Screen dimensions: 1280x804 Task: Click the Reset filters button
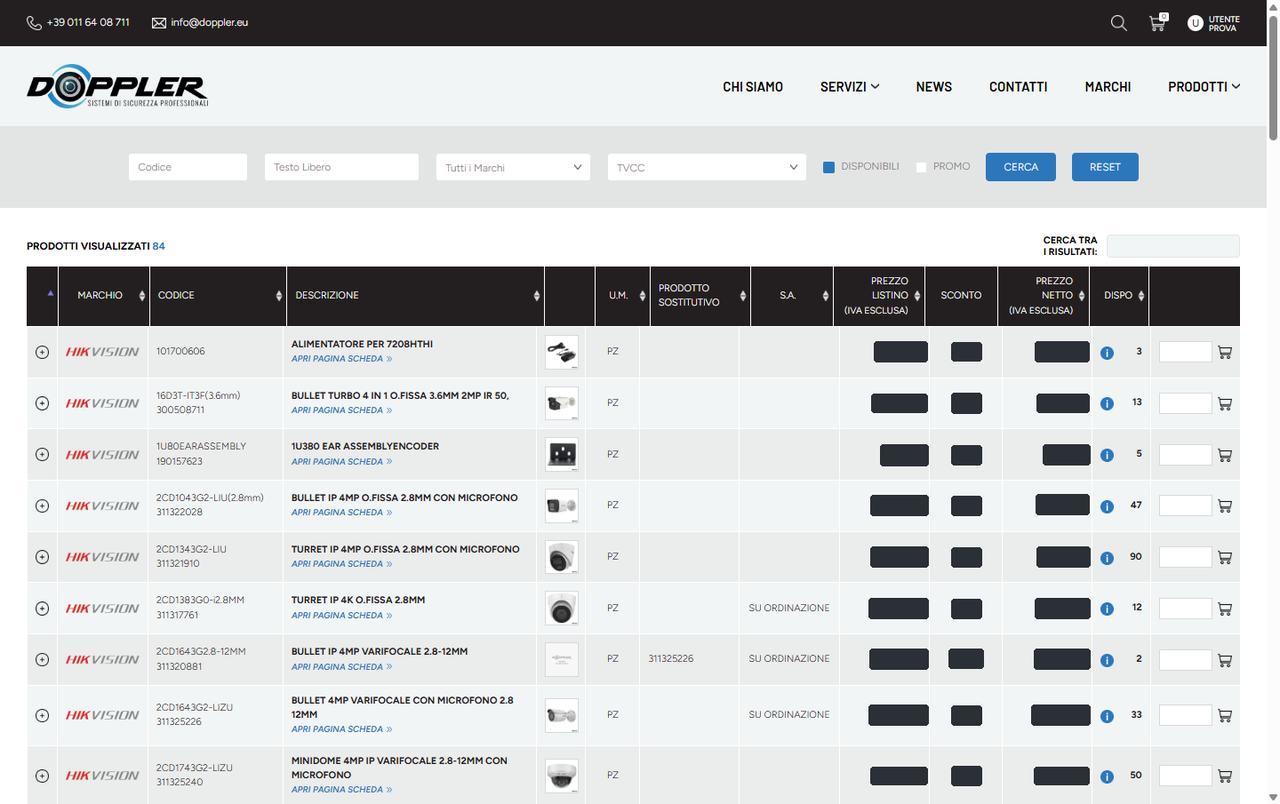click(1105, 167)
